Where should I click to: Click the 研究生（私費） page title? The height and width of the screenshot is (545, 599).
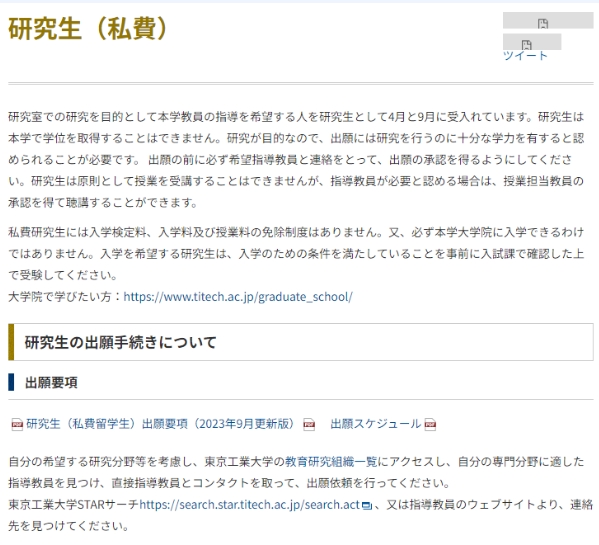point(88,29)
